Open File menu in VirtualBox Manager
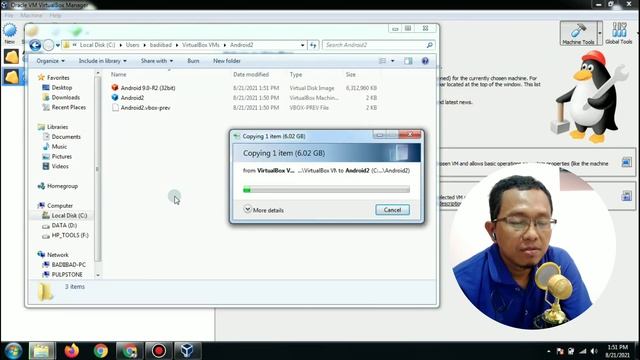This screenshot has height=360, width=640. pyautogui.click(x=9, y=16)
